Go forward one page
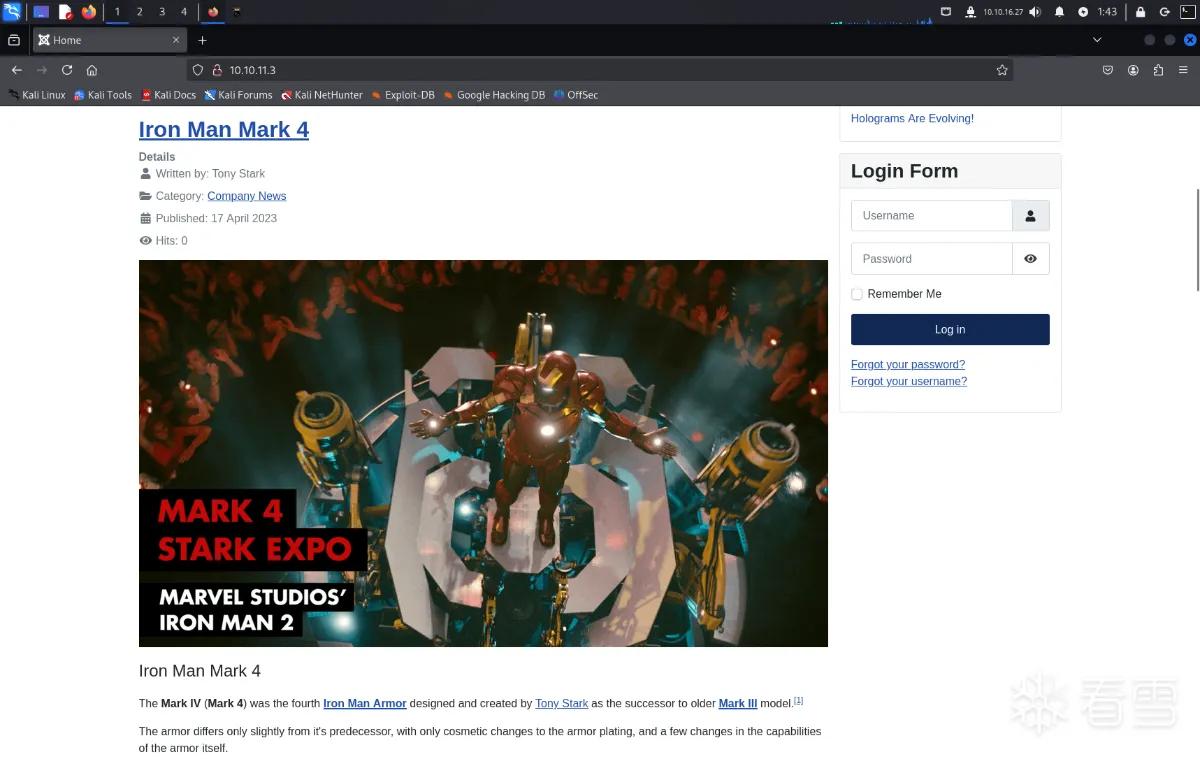This screenshot has height=759, width=1200. (x=42, y=70)
